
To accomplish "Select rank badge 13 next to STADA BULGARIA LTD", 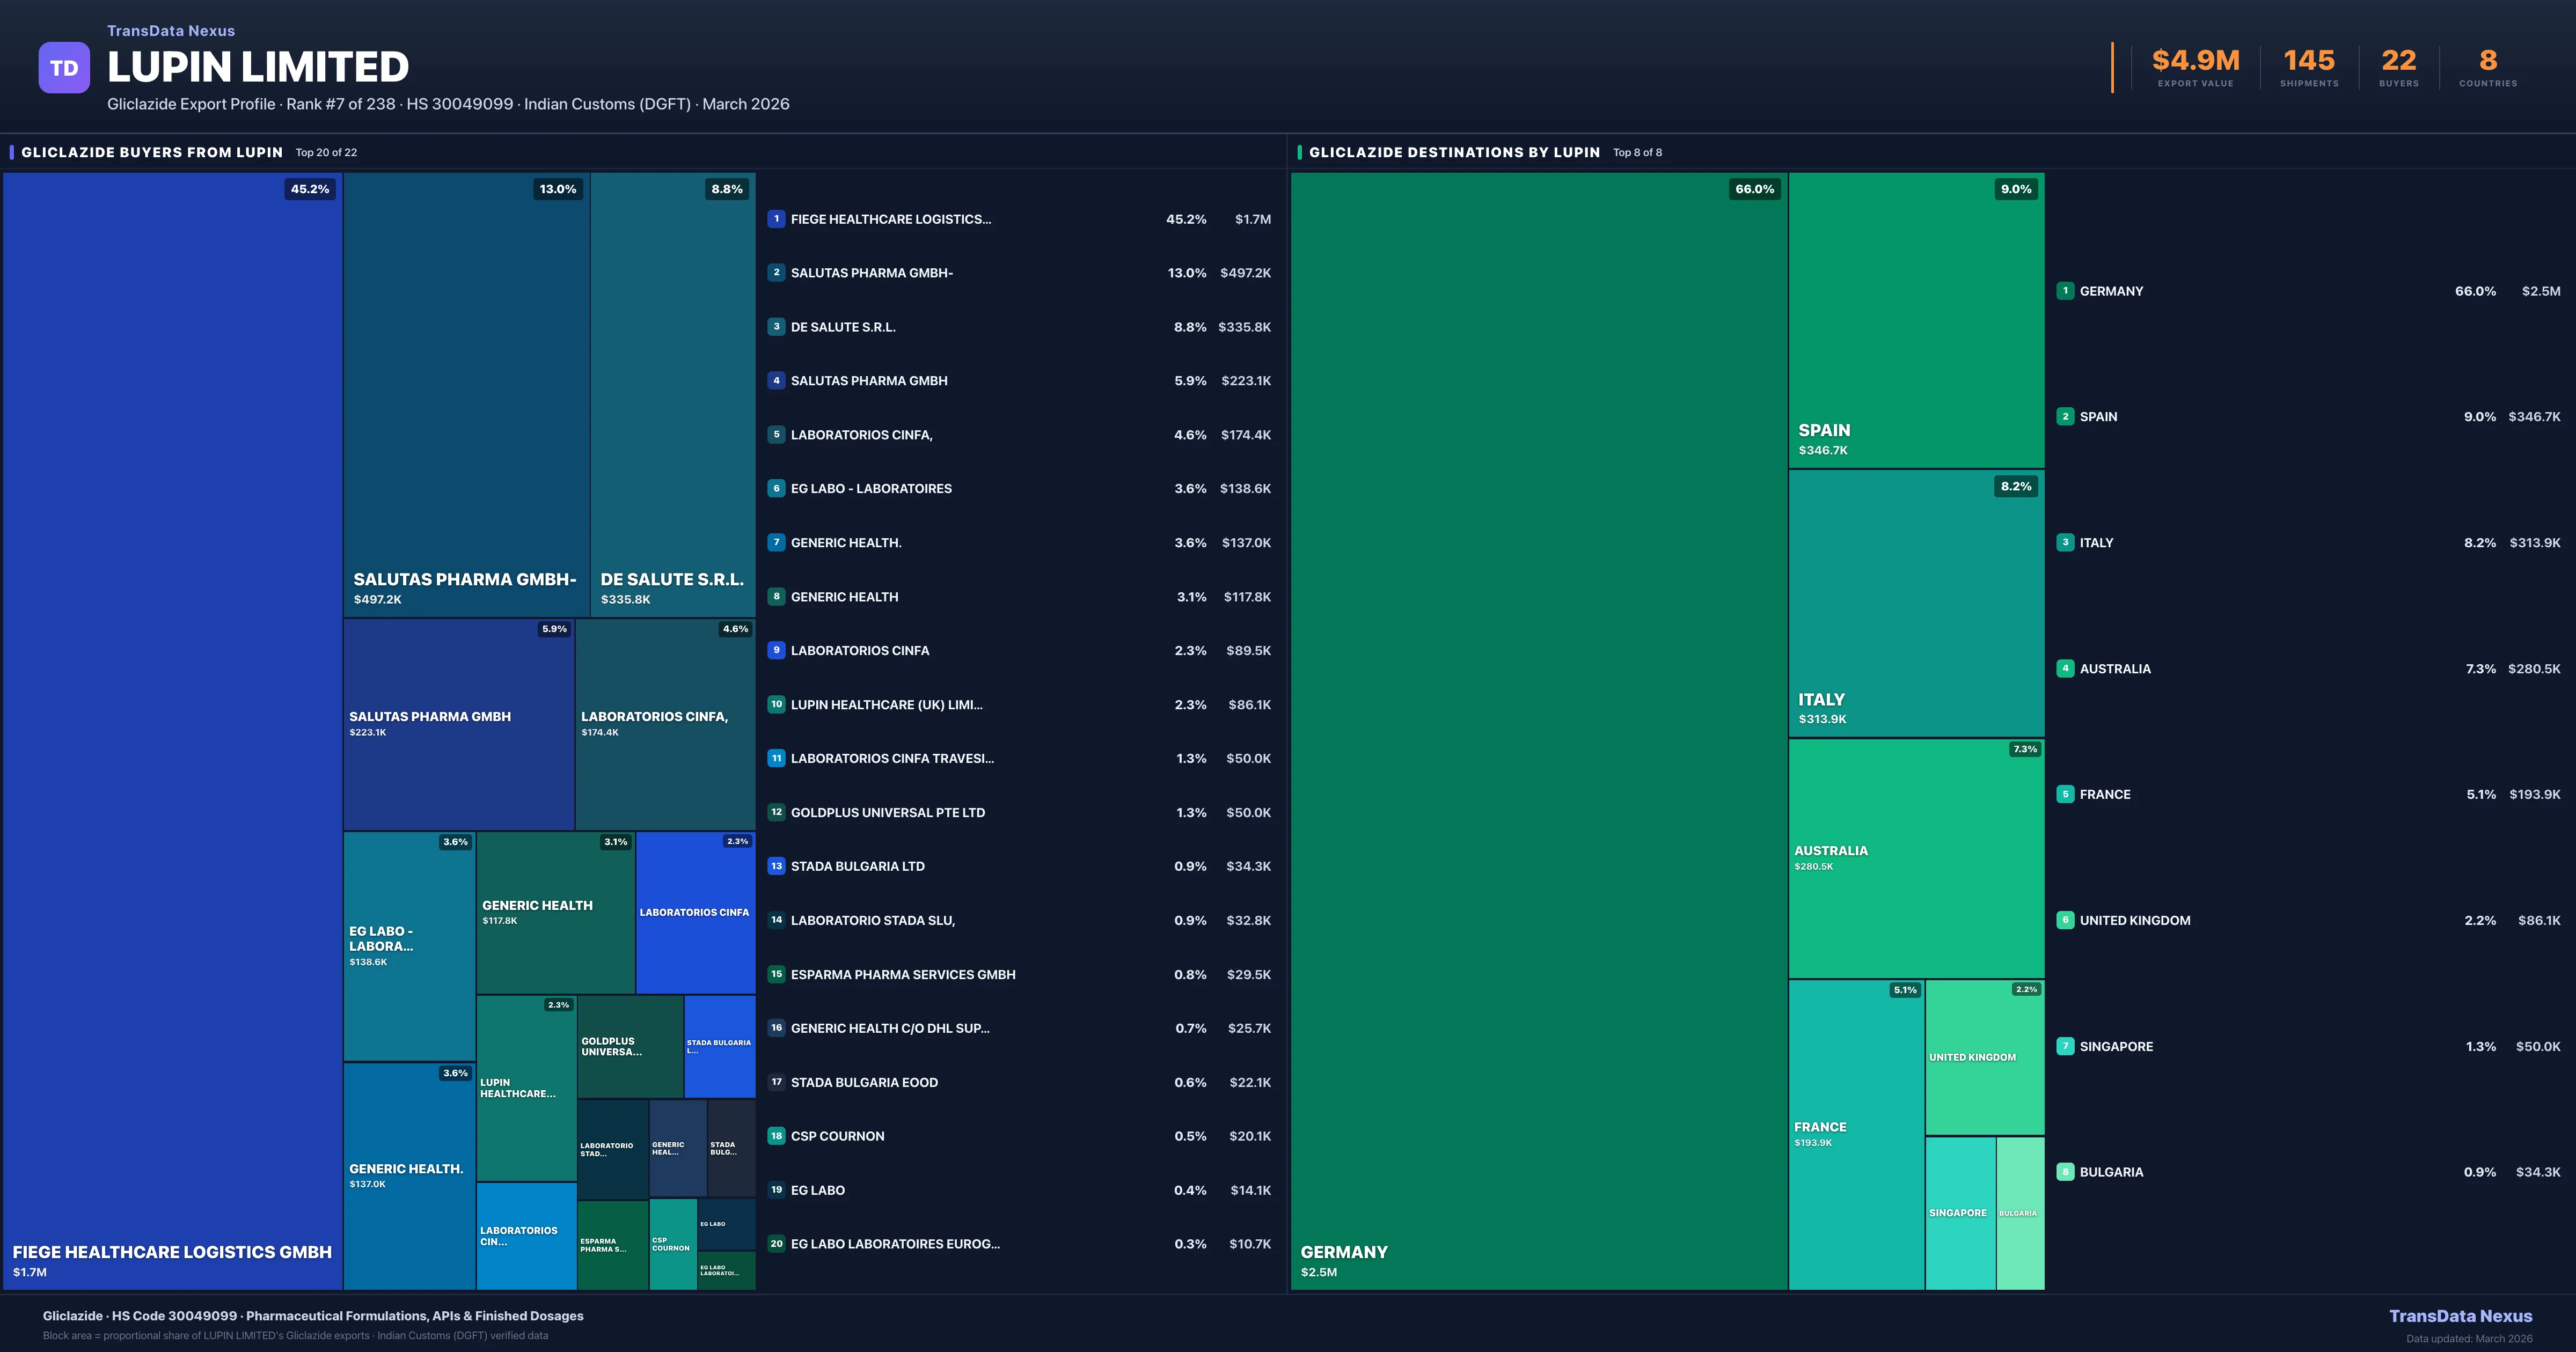I will point(776,866).
